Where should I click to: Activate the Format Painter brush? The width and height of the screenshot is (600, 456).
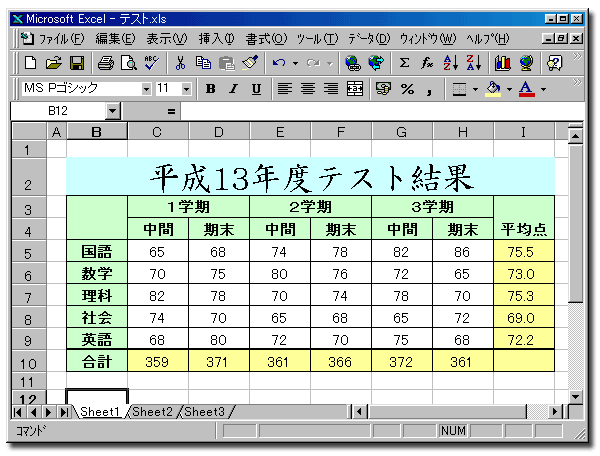click(250, 63)
